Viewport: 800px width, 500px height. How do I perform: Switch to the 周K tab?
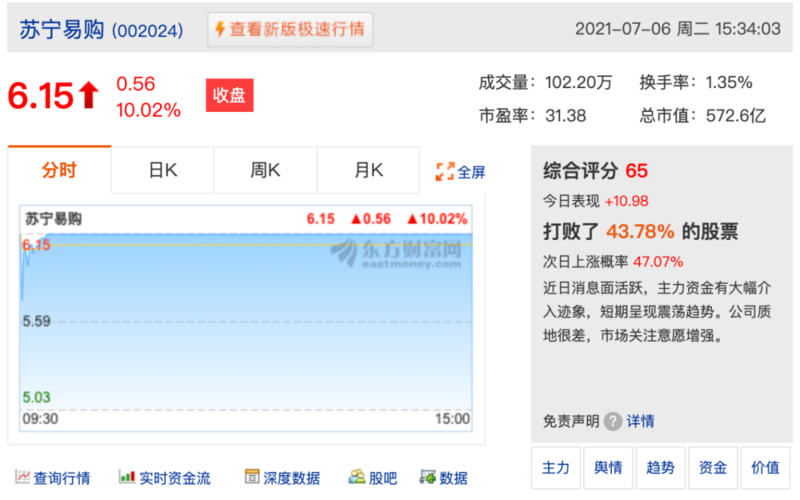tap(265, 170)
